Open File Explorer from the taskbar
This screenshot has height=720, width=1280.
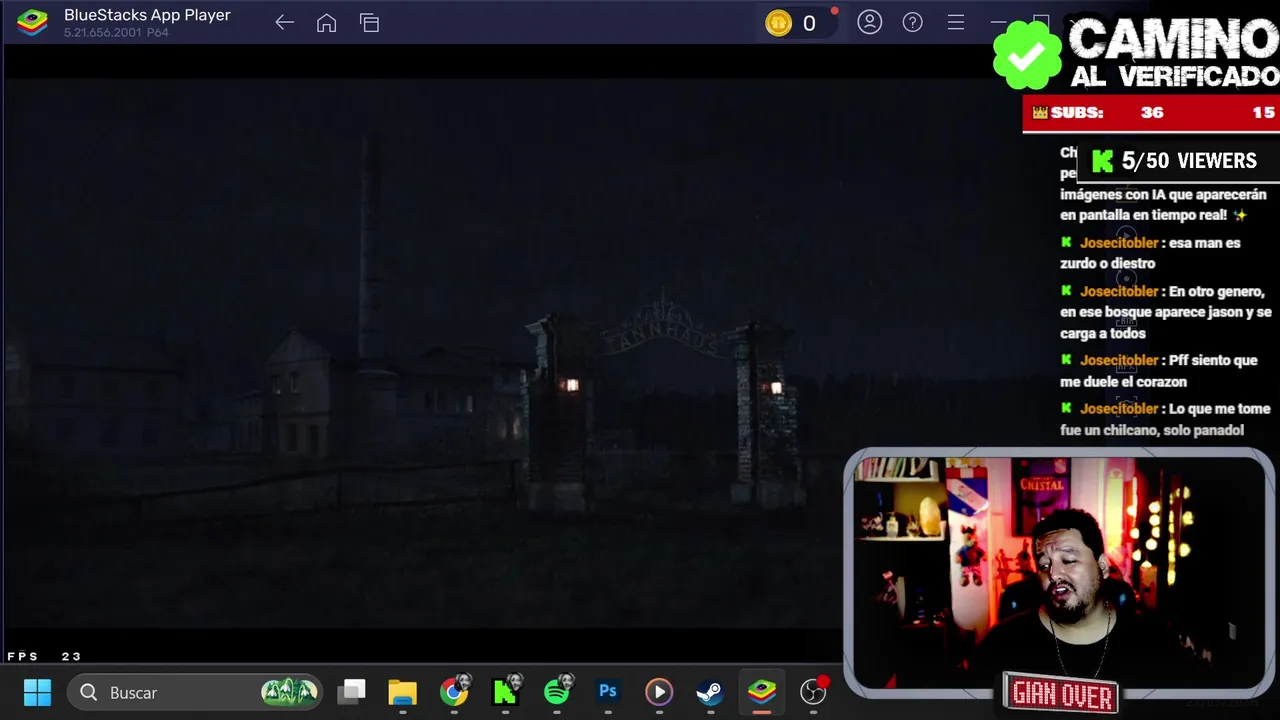(x=402, y=692)
